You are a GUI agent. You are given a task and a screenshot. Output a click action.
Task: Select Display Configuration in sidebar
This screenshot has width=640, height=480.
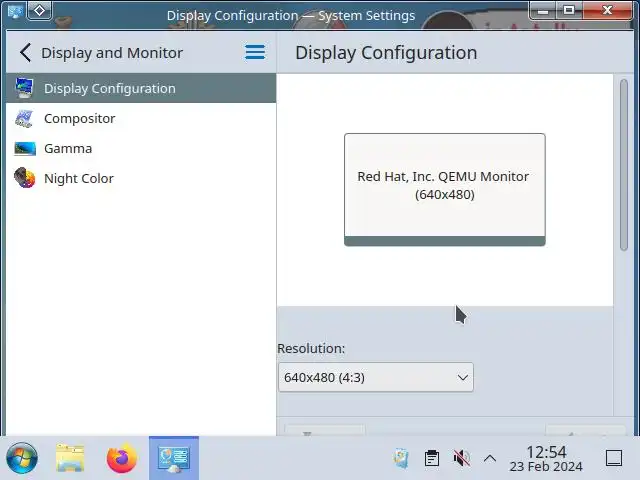[x=141, y=88]
